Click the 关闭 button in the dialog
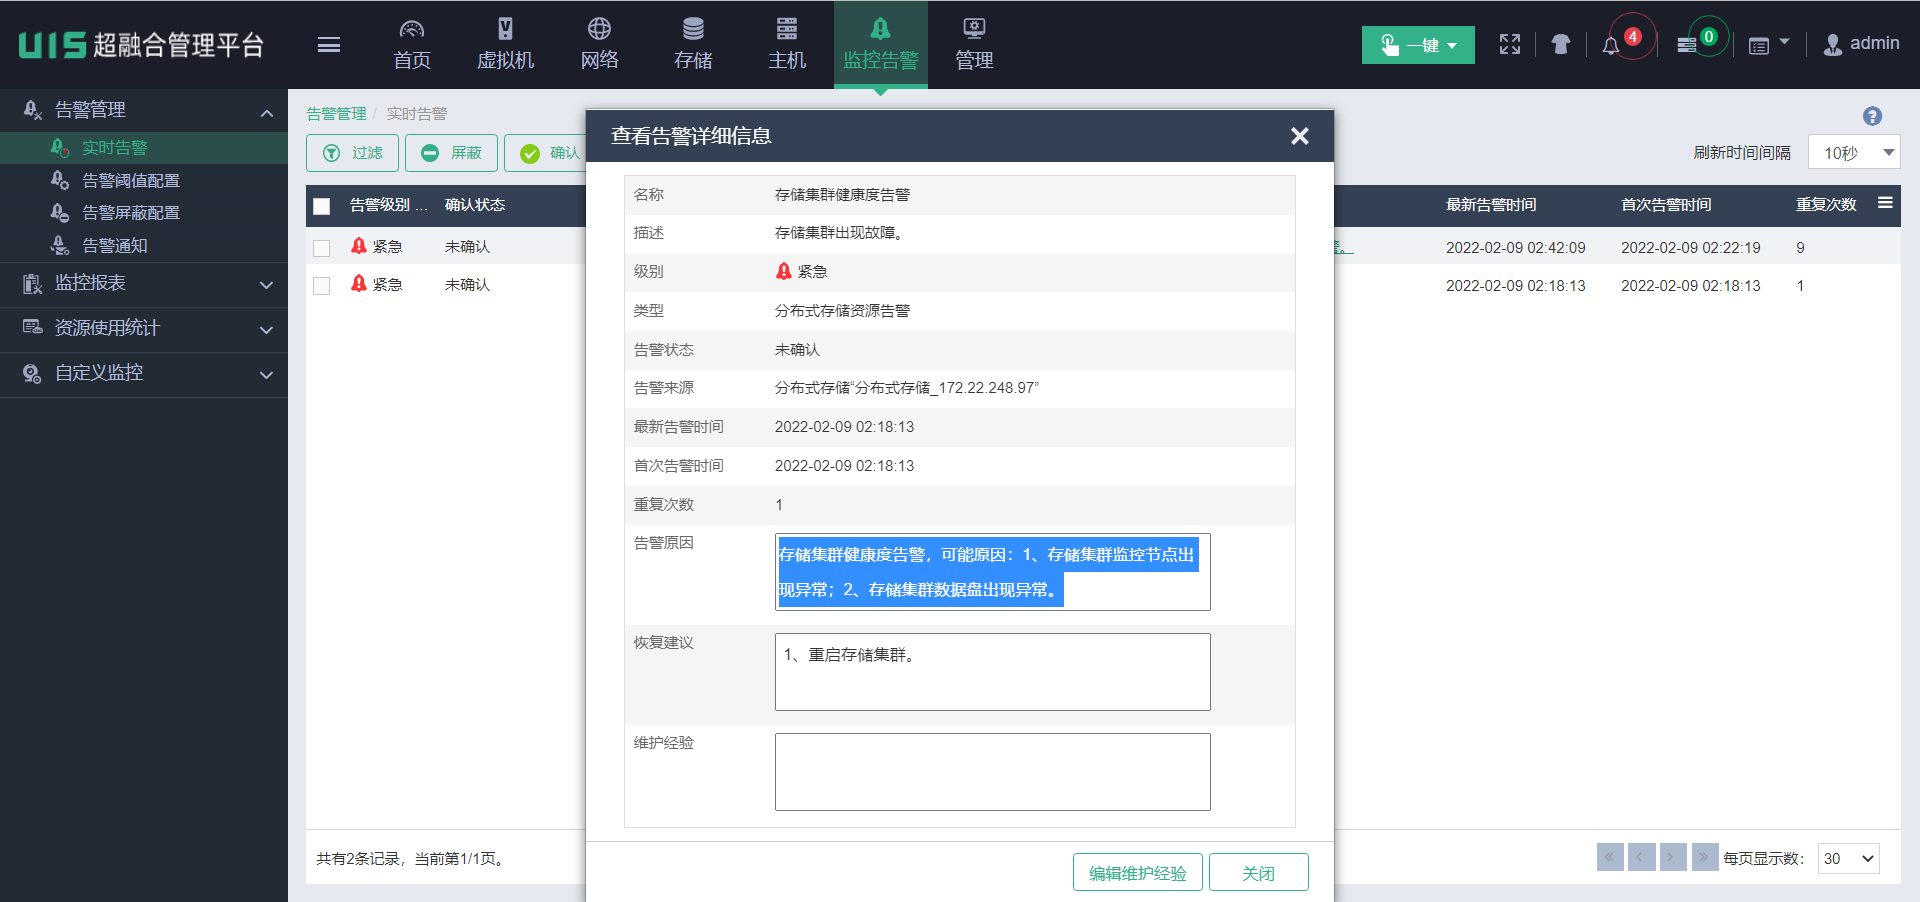Screen dimensions: 1920x902 (1258, 872)
